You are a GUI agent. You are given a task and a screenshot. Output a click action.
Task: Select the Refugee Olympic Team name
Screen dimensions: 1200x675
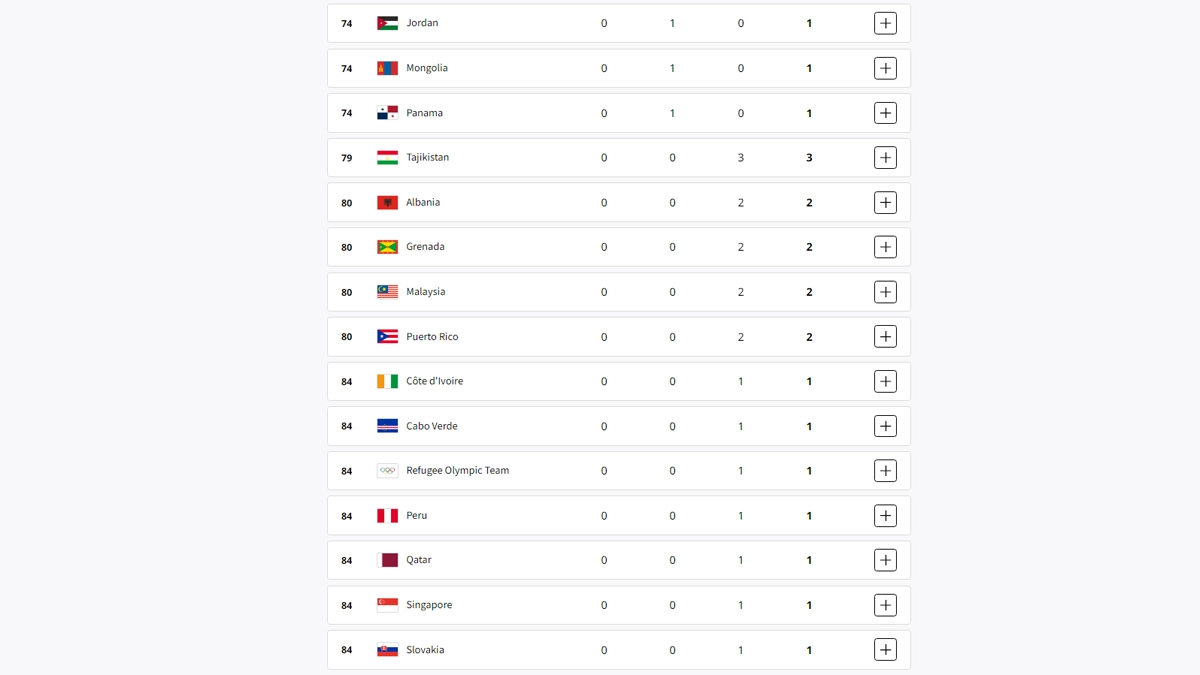point(457,471)
